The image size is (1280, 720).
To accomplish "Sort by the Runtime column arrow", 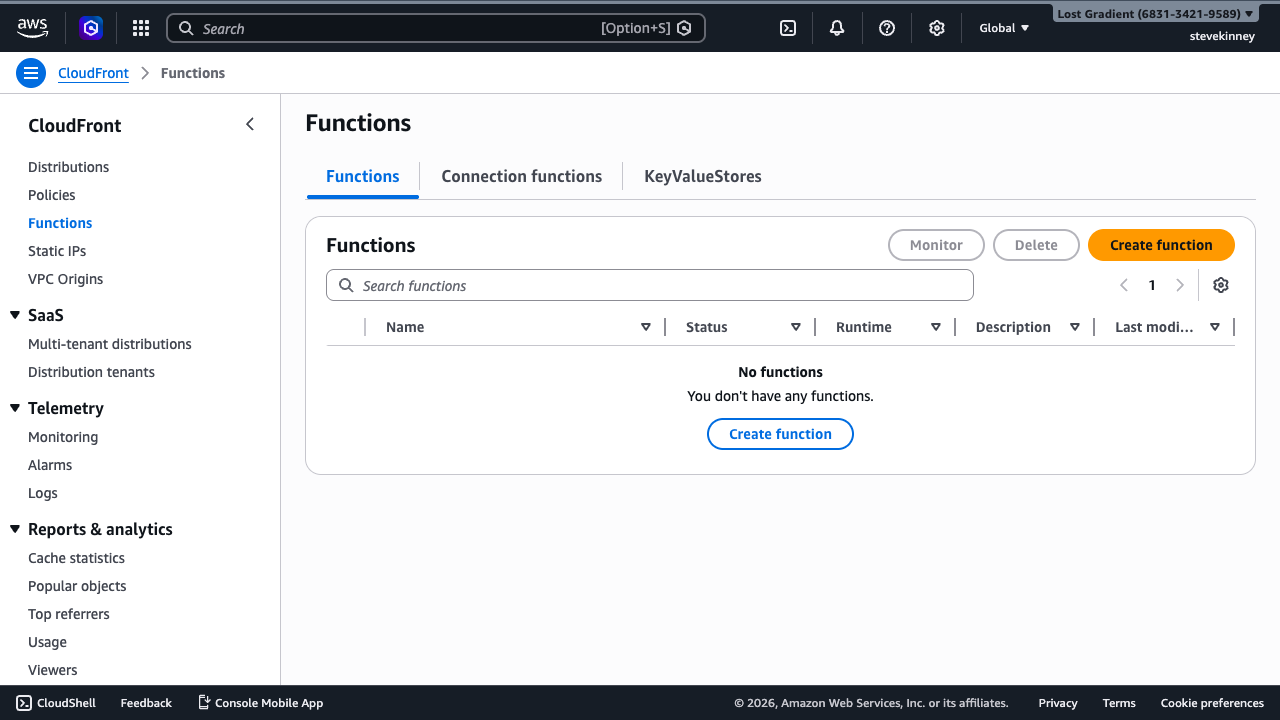I will (936, 327).
